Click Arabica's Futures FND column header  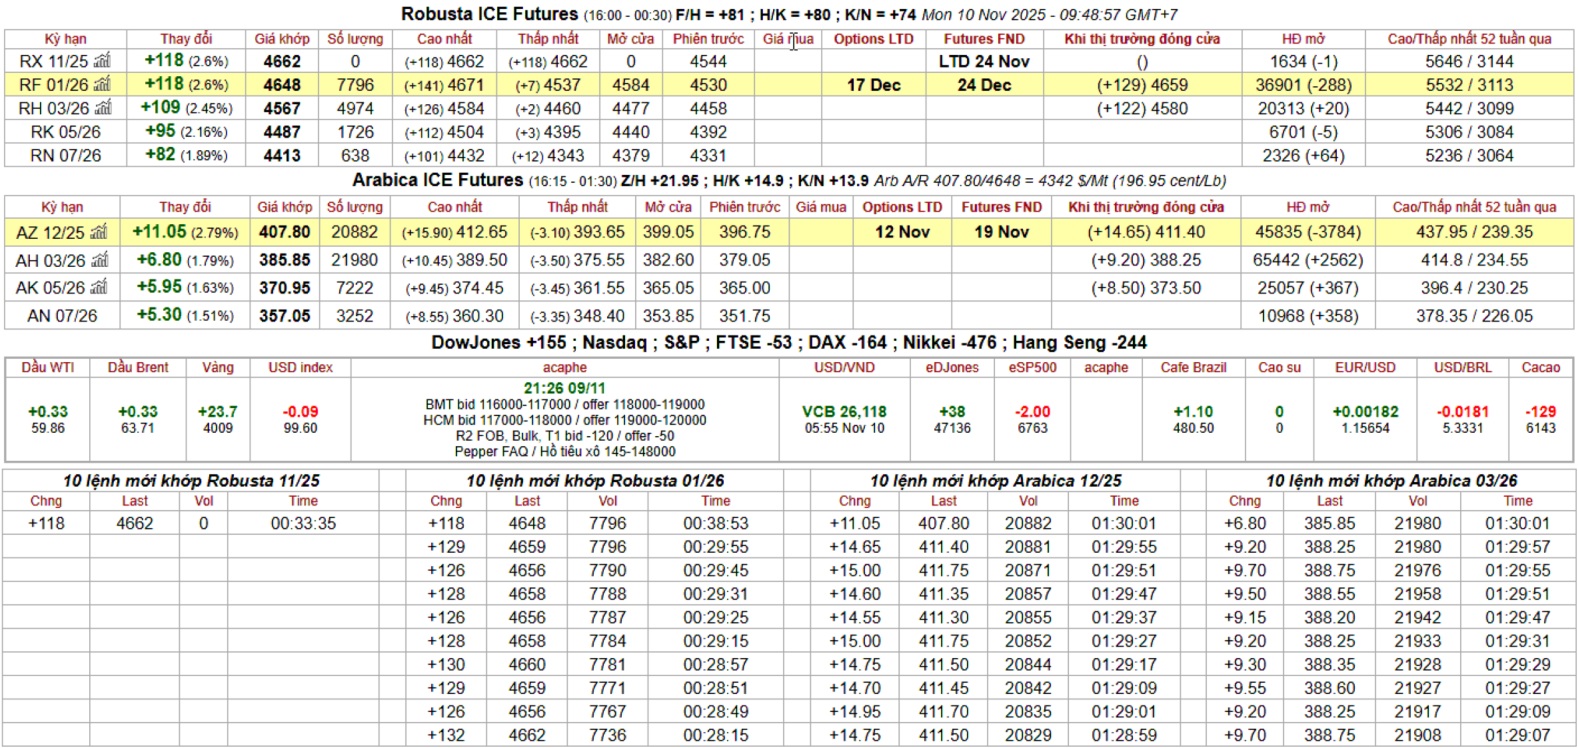click(x=1001, y=207)
